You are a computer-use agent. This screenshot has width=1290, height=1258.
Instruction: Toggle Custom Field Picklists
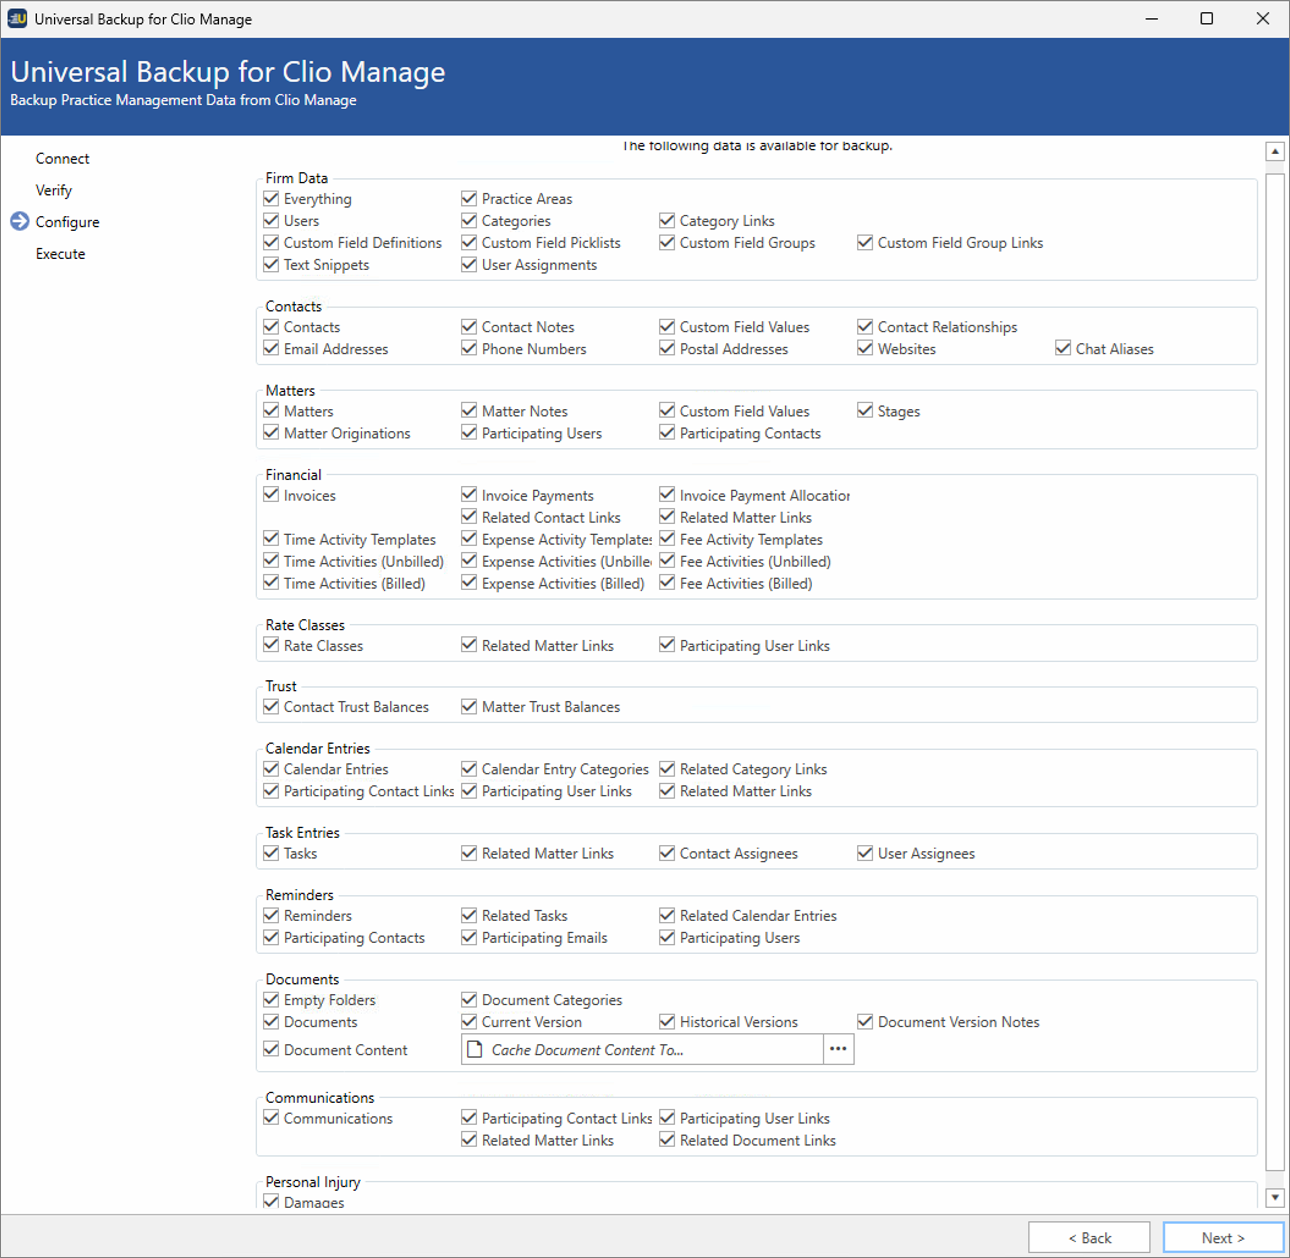pos(469,242)
